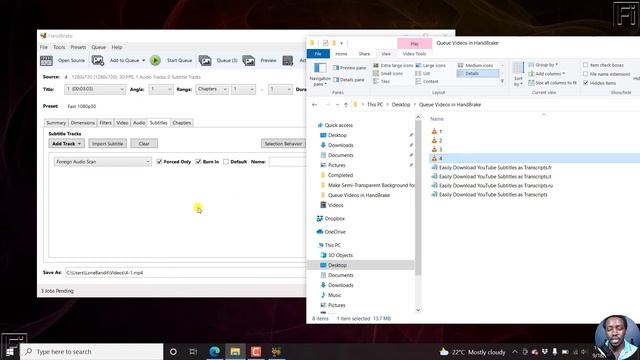Open HandBrake Tools menu
This screenshot has height=360, width=640.
coord(59,47)
